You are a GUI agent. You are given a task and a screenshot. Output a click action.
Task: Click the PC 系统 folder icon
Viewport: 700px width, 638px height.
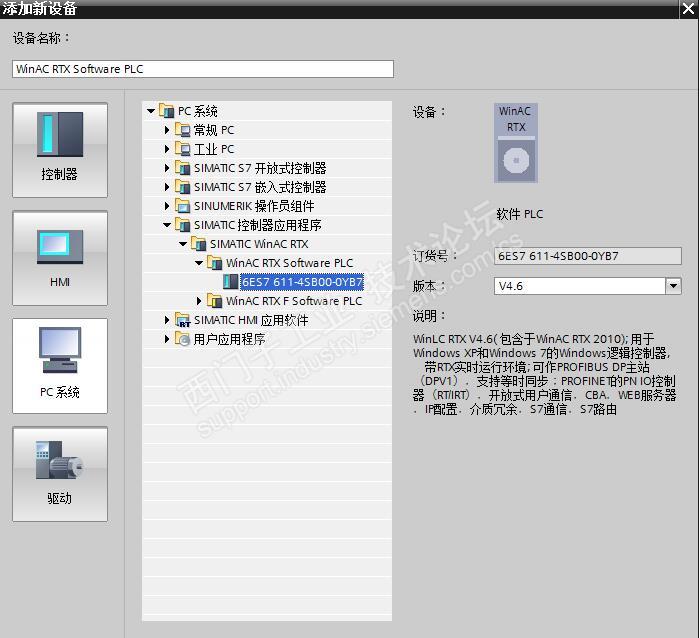(167, 110)
